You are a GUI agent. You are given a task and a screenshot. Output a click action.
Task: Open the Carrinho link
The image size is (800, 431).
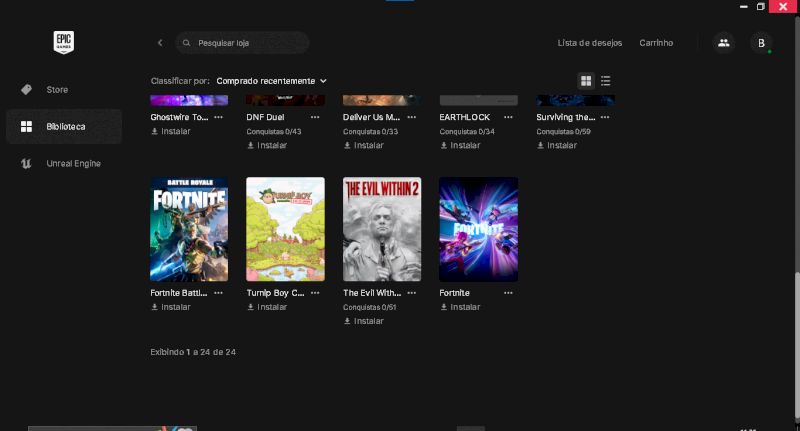tap(656, 43)
